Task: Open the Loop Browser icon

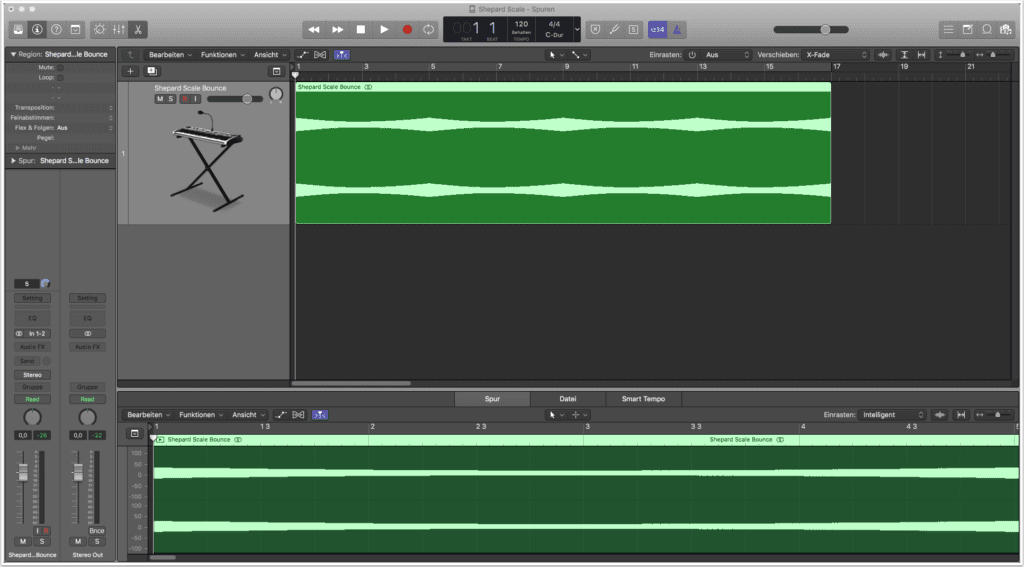Action: [987, 30]
